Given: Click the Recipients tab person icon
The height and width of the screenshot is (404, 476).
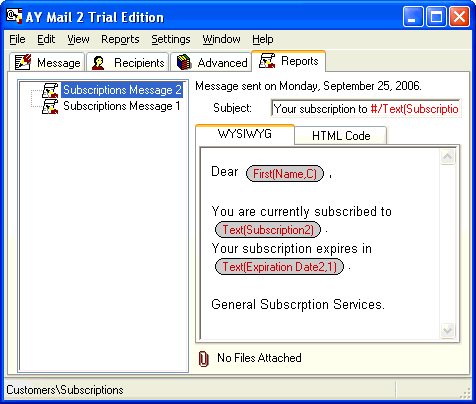Looking at the screenshot, I should pyautogui.click(x=98, y=63).
